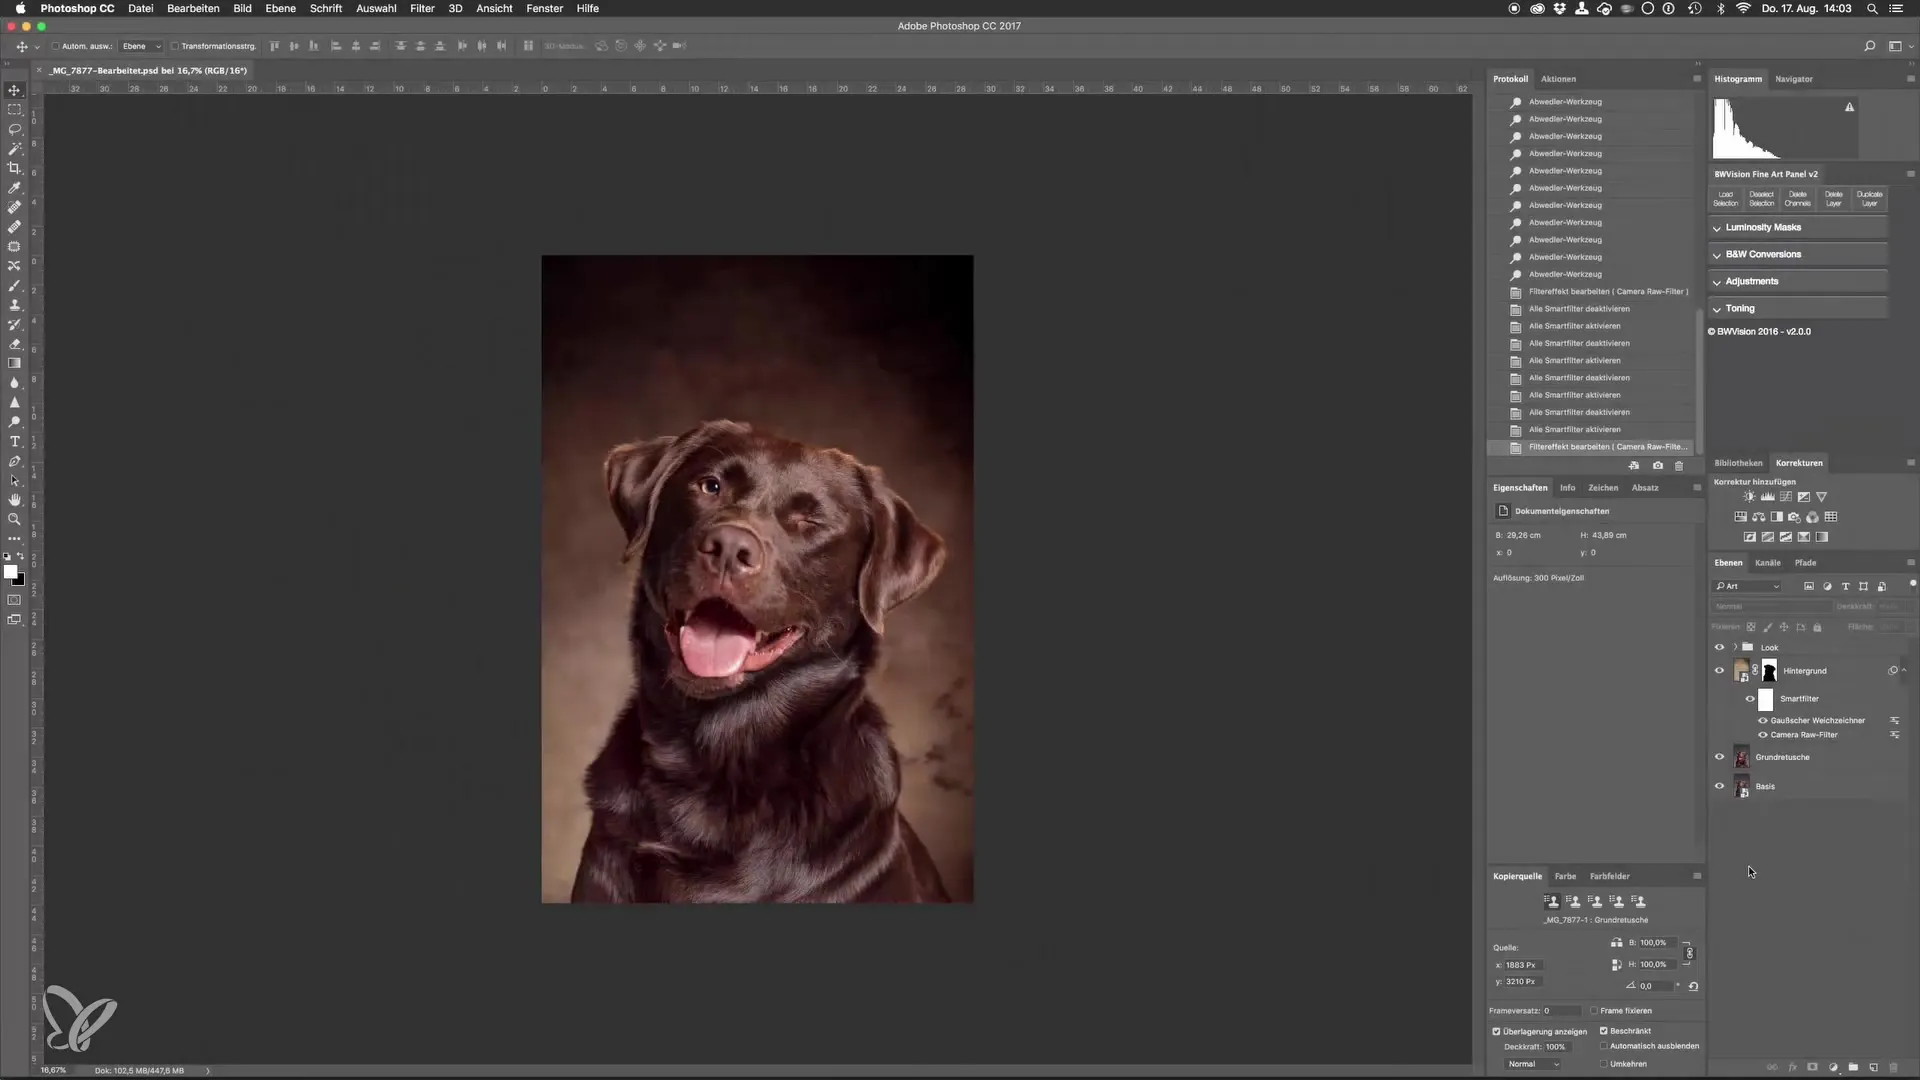Click the Duplicate Layer button

coord(1869,199)
